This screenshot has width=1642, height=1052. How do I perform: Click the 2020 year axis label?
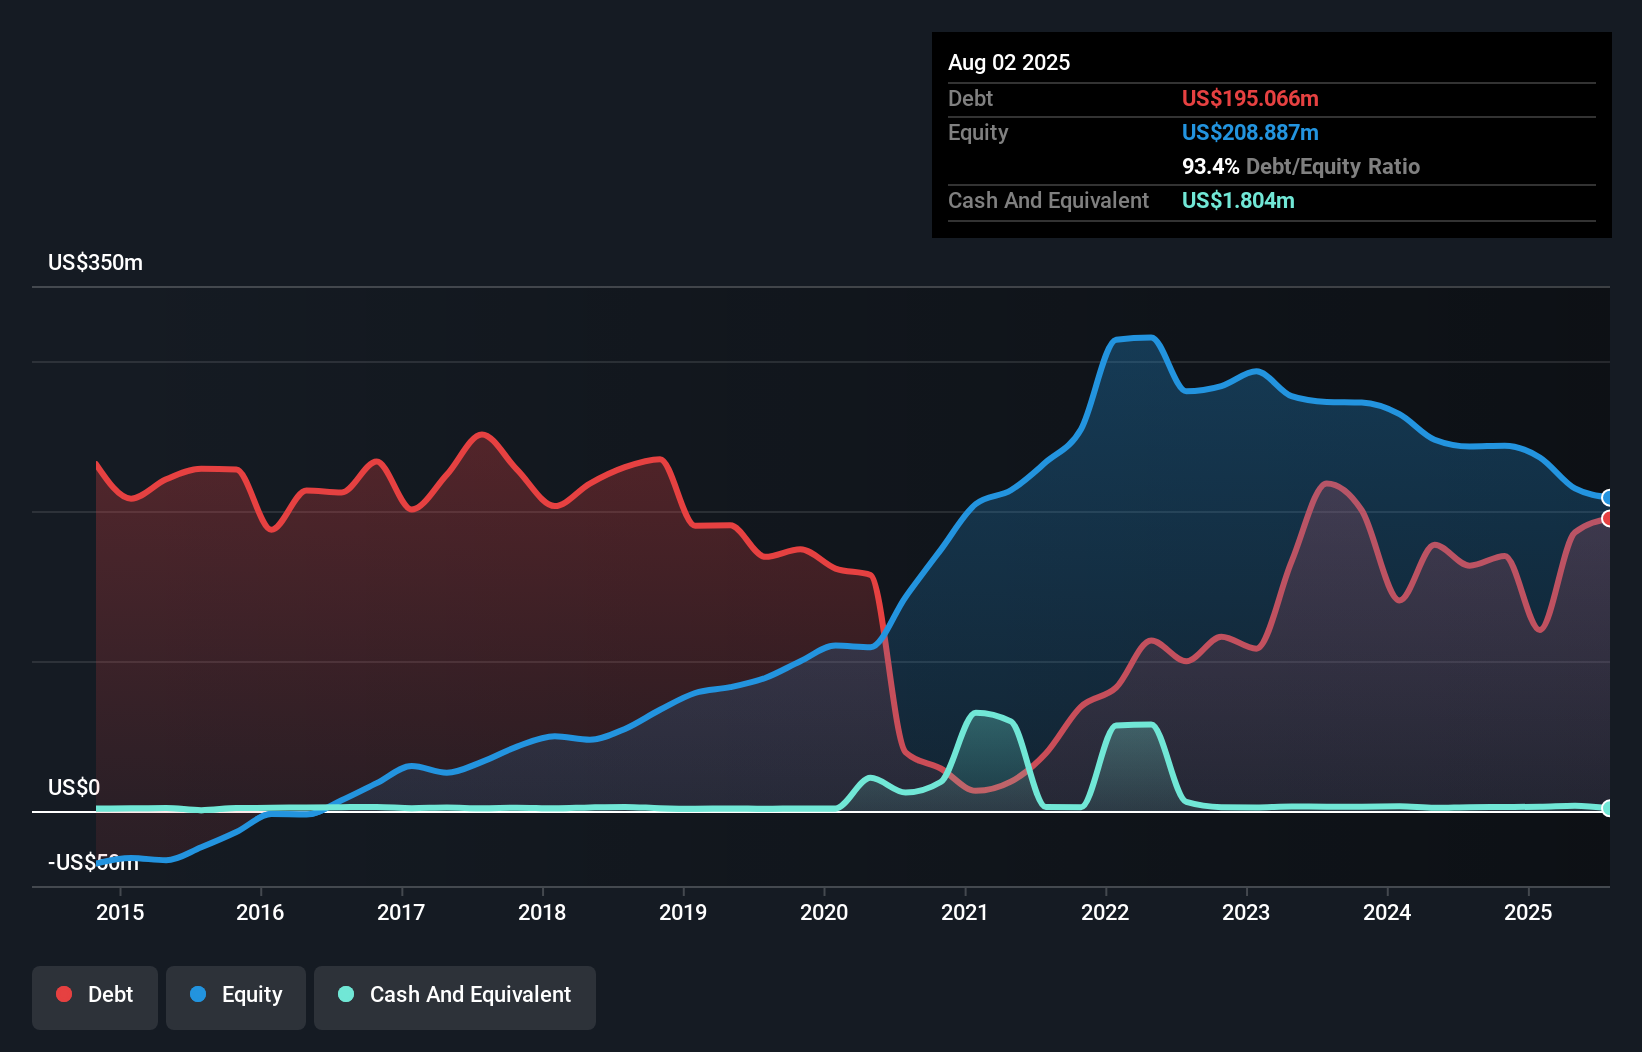click(x=824, y=913)
